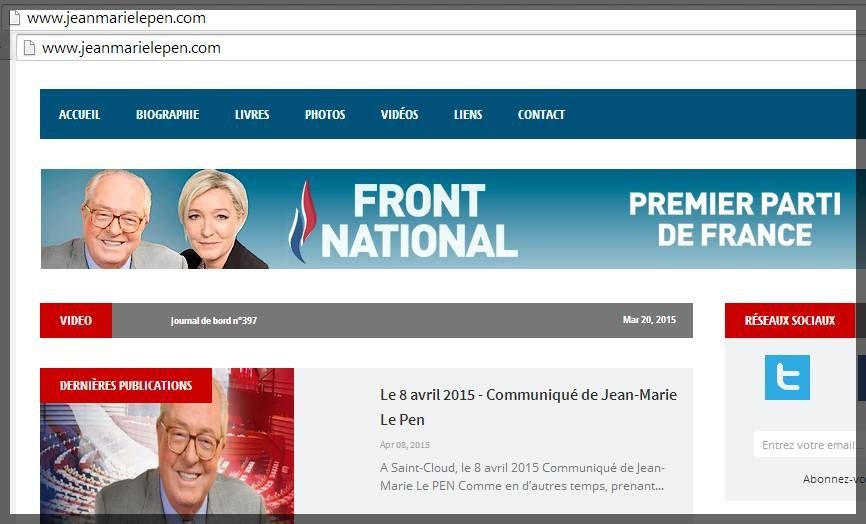Open the LIENS menu item
The width and height of the screenshot is (866, 524).
click(x=468, y=114)
